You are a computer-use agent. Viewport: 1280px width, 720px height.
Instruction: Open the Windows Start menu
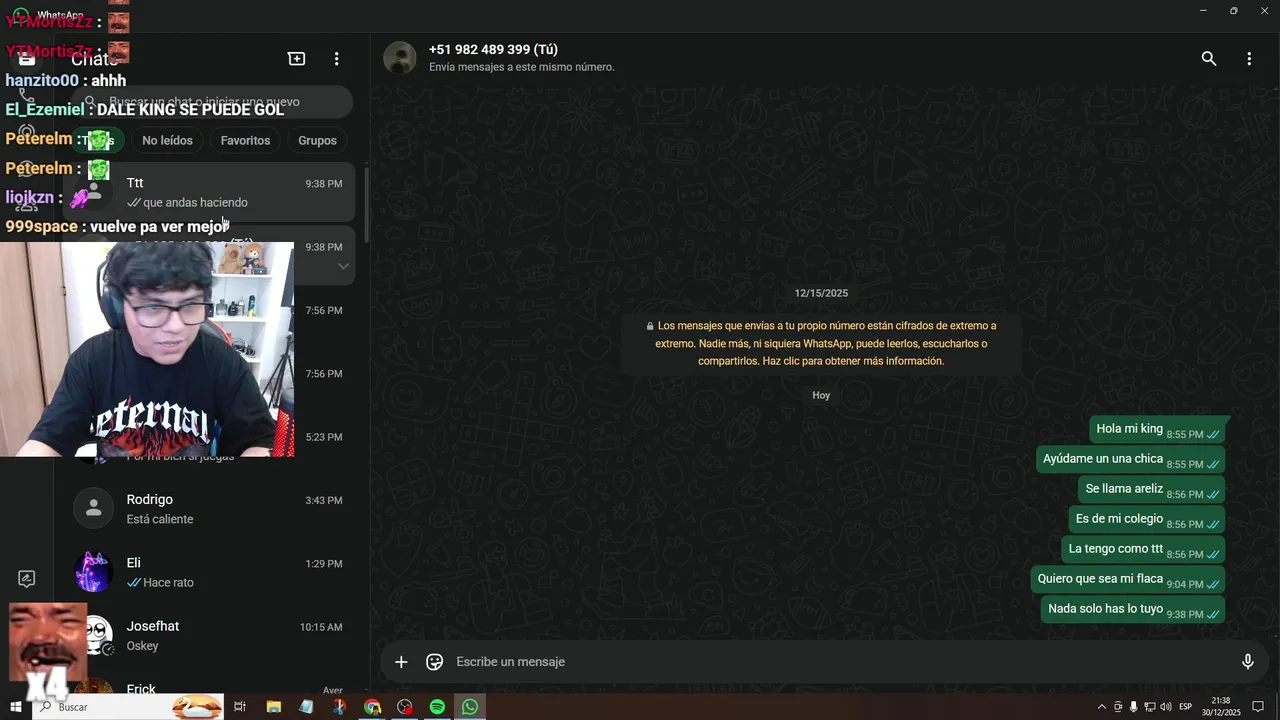click(x=16, y=707)
